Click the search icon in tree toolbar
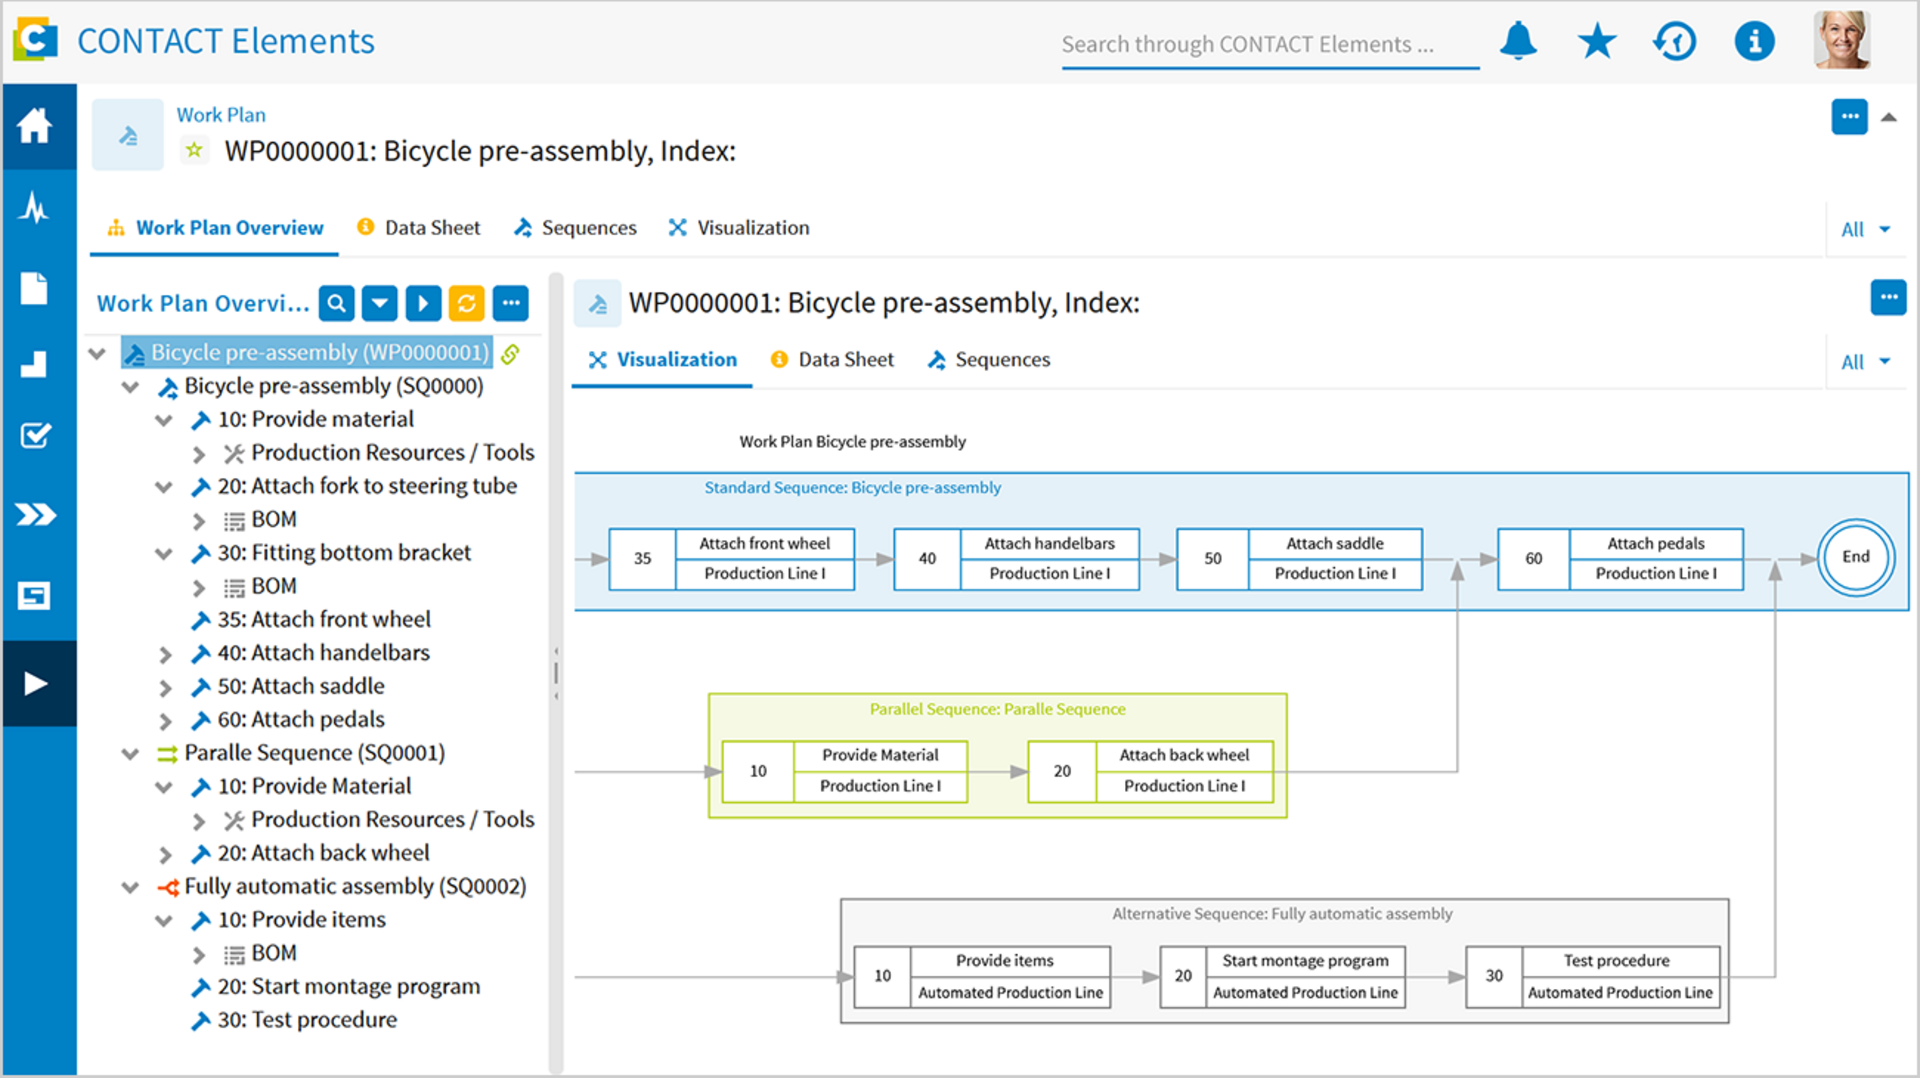Viewport: 1920px width, 1078px height. click(x=337, y=303)
